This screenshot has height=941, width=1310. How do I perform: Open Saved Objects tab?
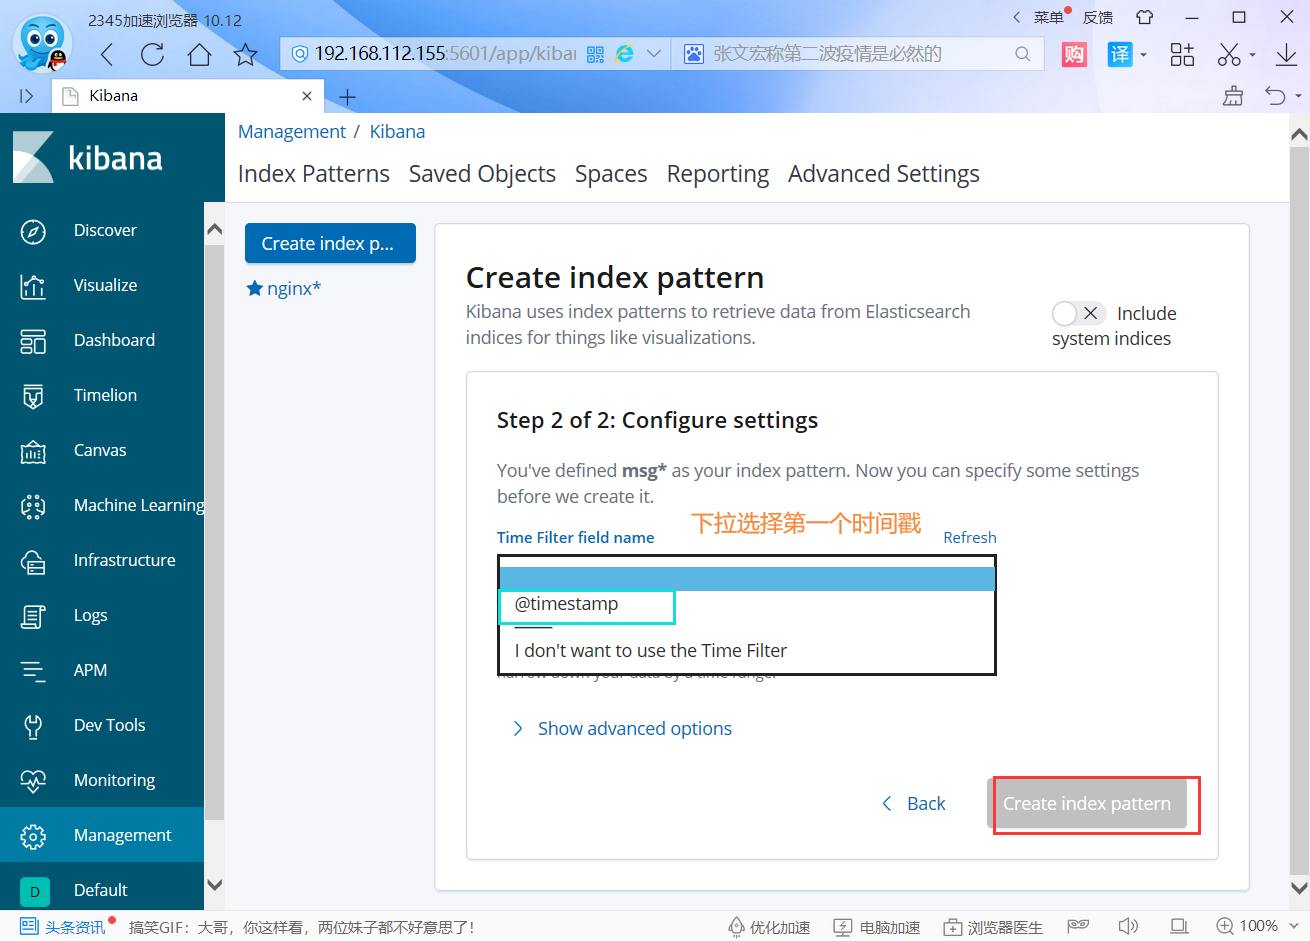click(482, 174)
